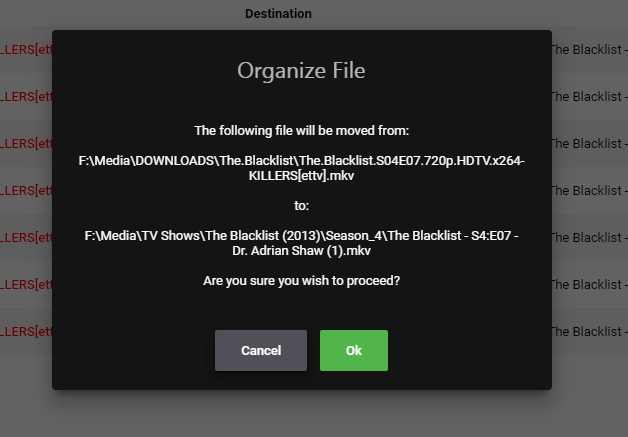
Task: Click last row's 'The Blacklist' destination text
Action: [x=588, y=332]
